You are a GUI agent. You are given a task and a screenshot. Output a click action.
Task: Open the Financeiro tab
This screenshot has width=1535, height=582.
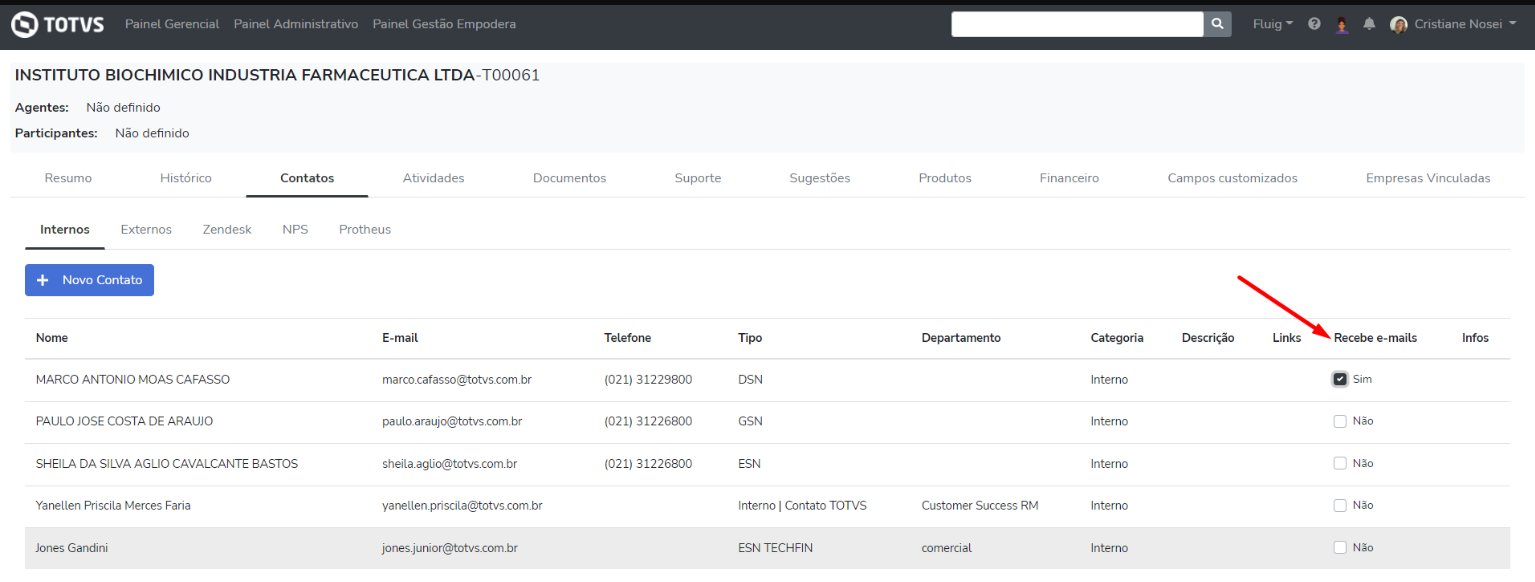[1069, 178]
